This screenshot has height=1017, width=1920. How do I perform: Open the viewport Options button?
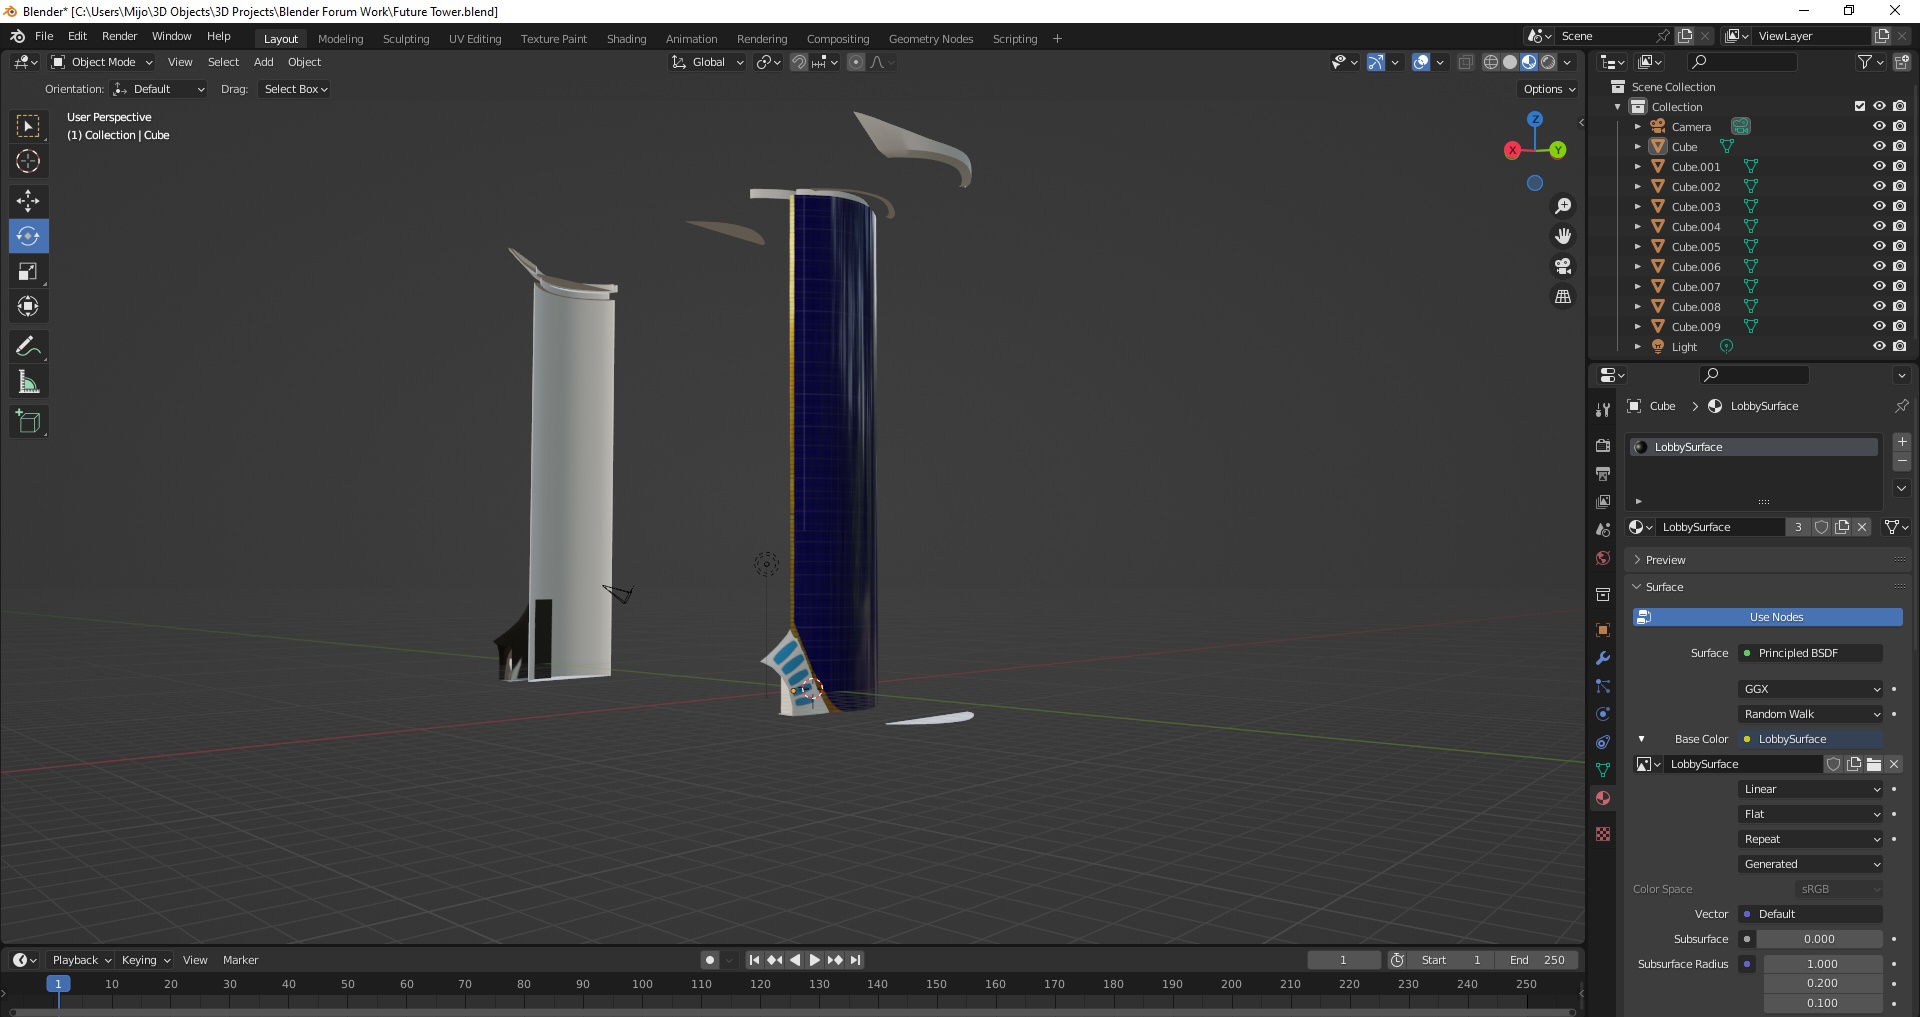(1548, 89)
